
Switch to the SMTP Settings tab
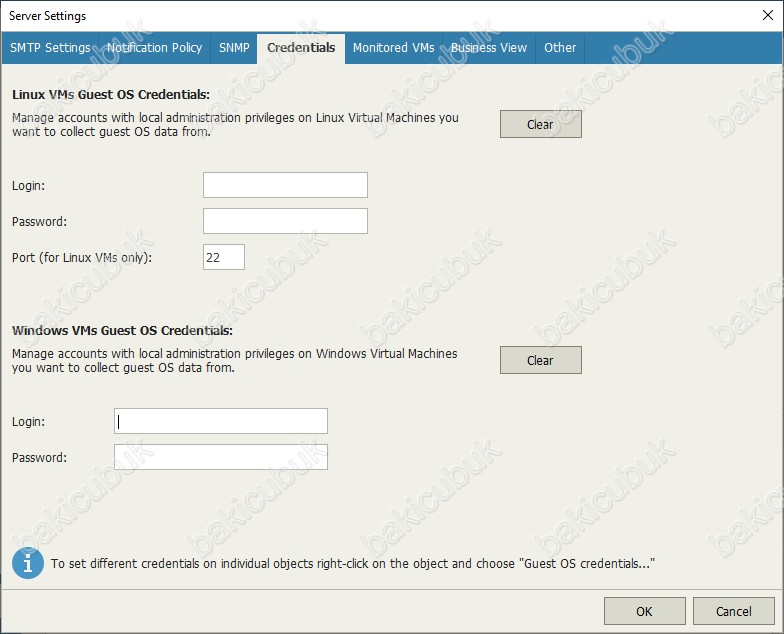50,48
